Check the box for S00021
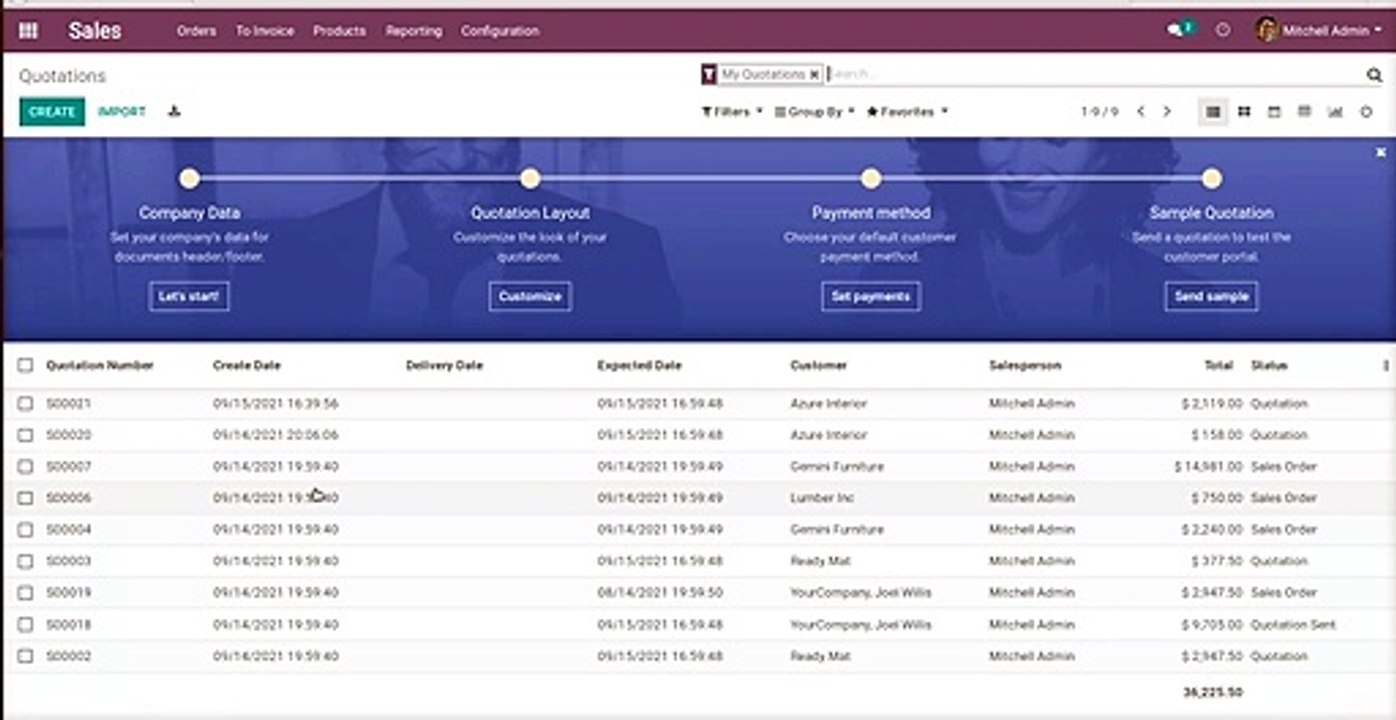1396x720 pixels. pos(25,403)
